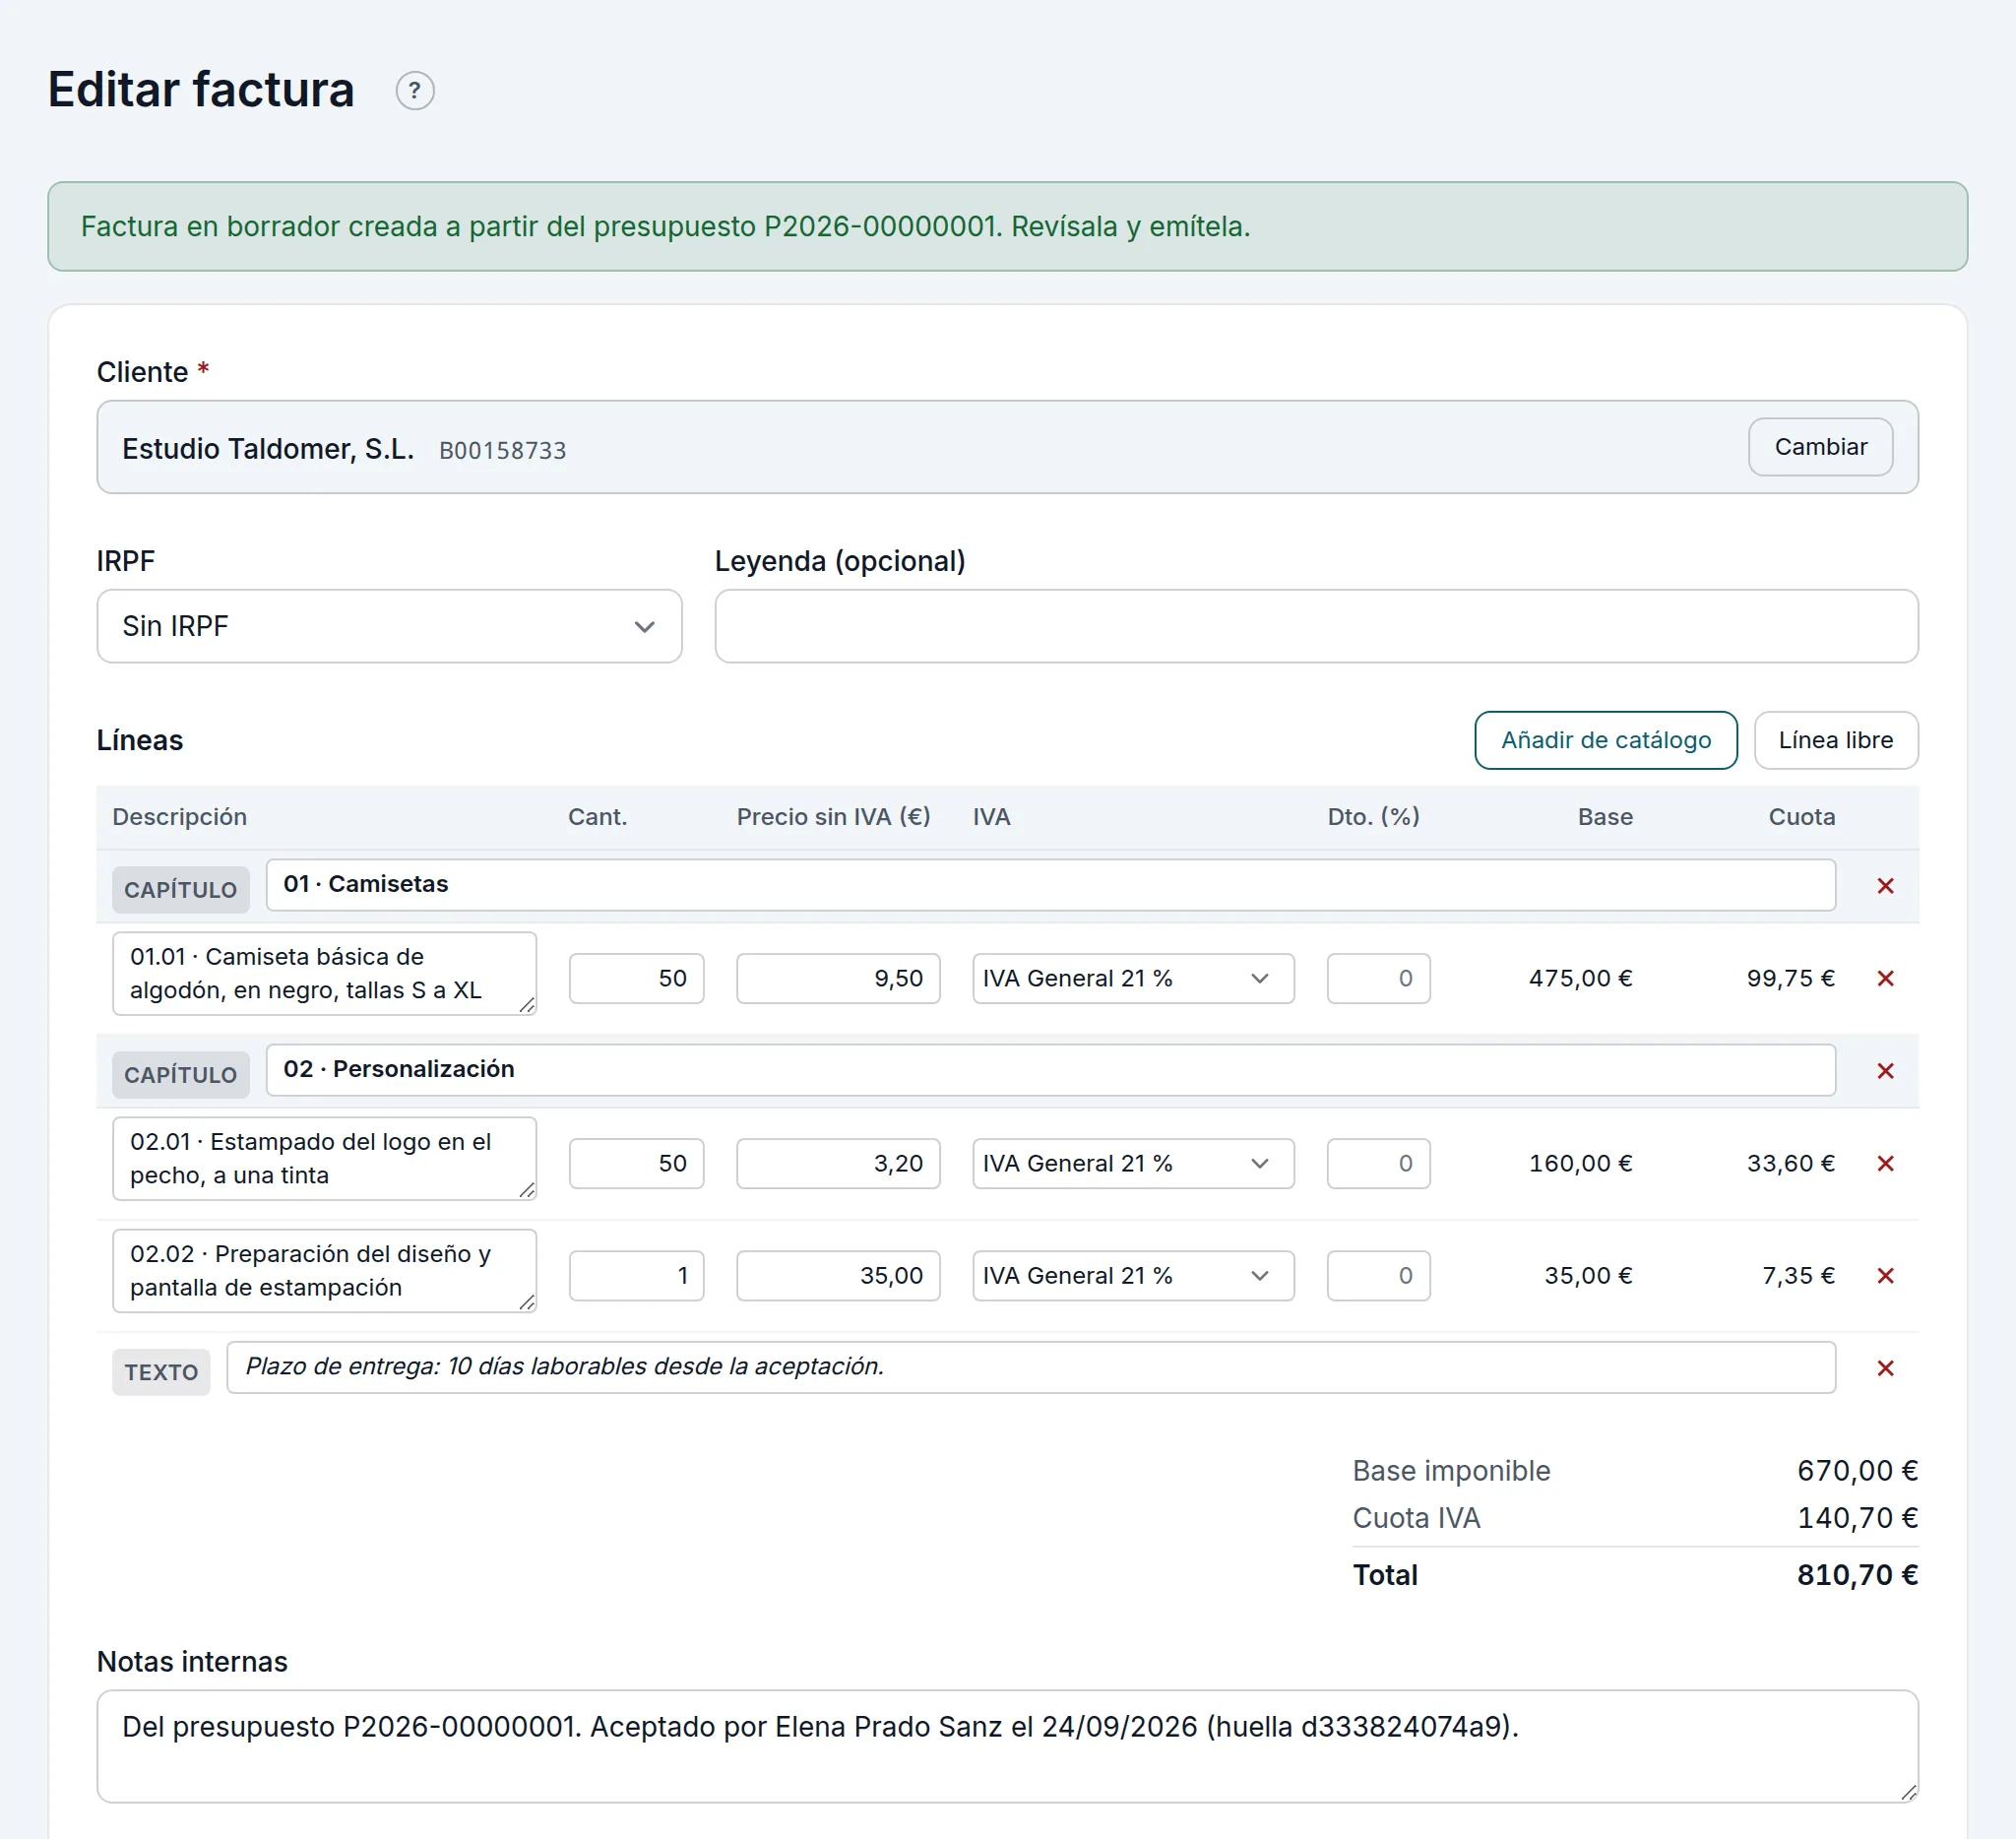Edit discount field of Estampado del logo line
Viewport: 2016px width, 1839px height.
1378,1163
